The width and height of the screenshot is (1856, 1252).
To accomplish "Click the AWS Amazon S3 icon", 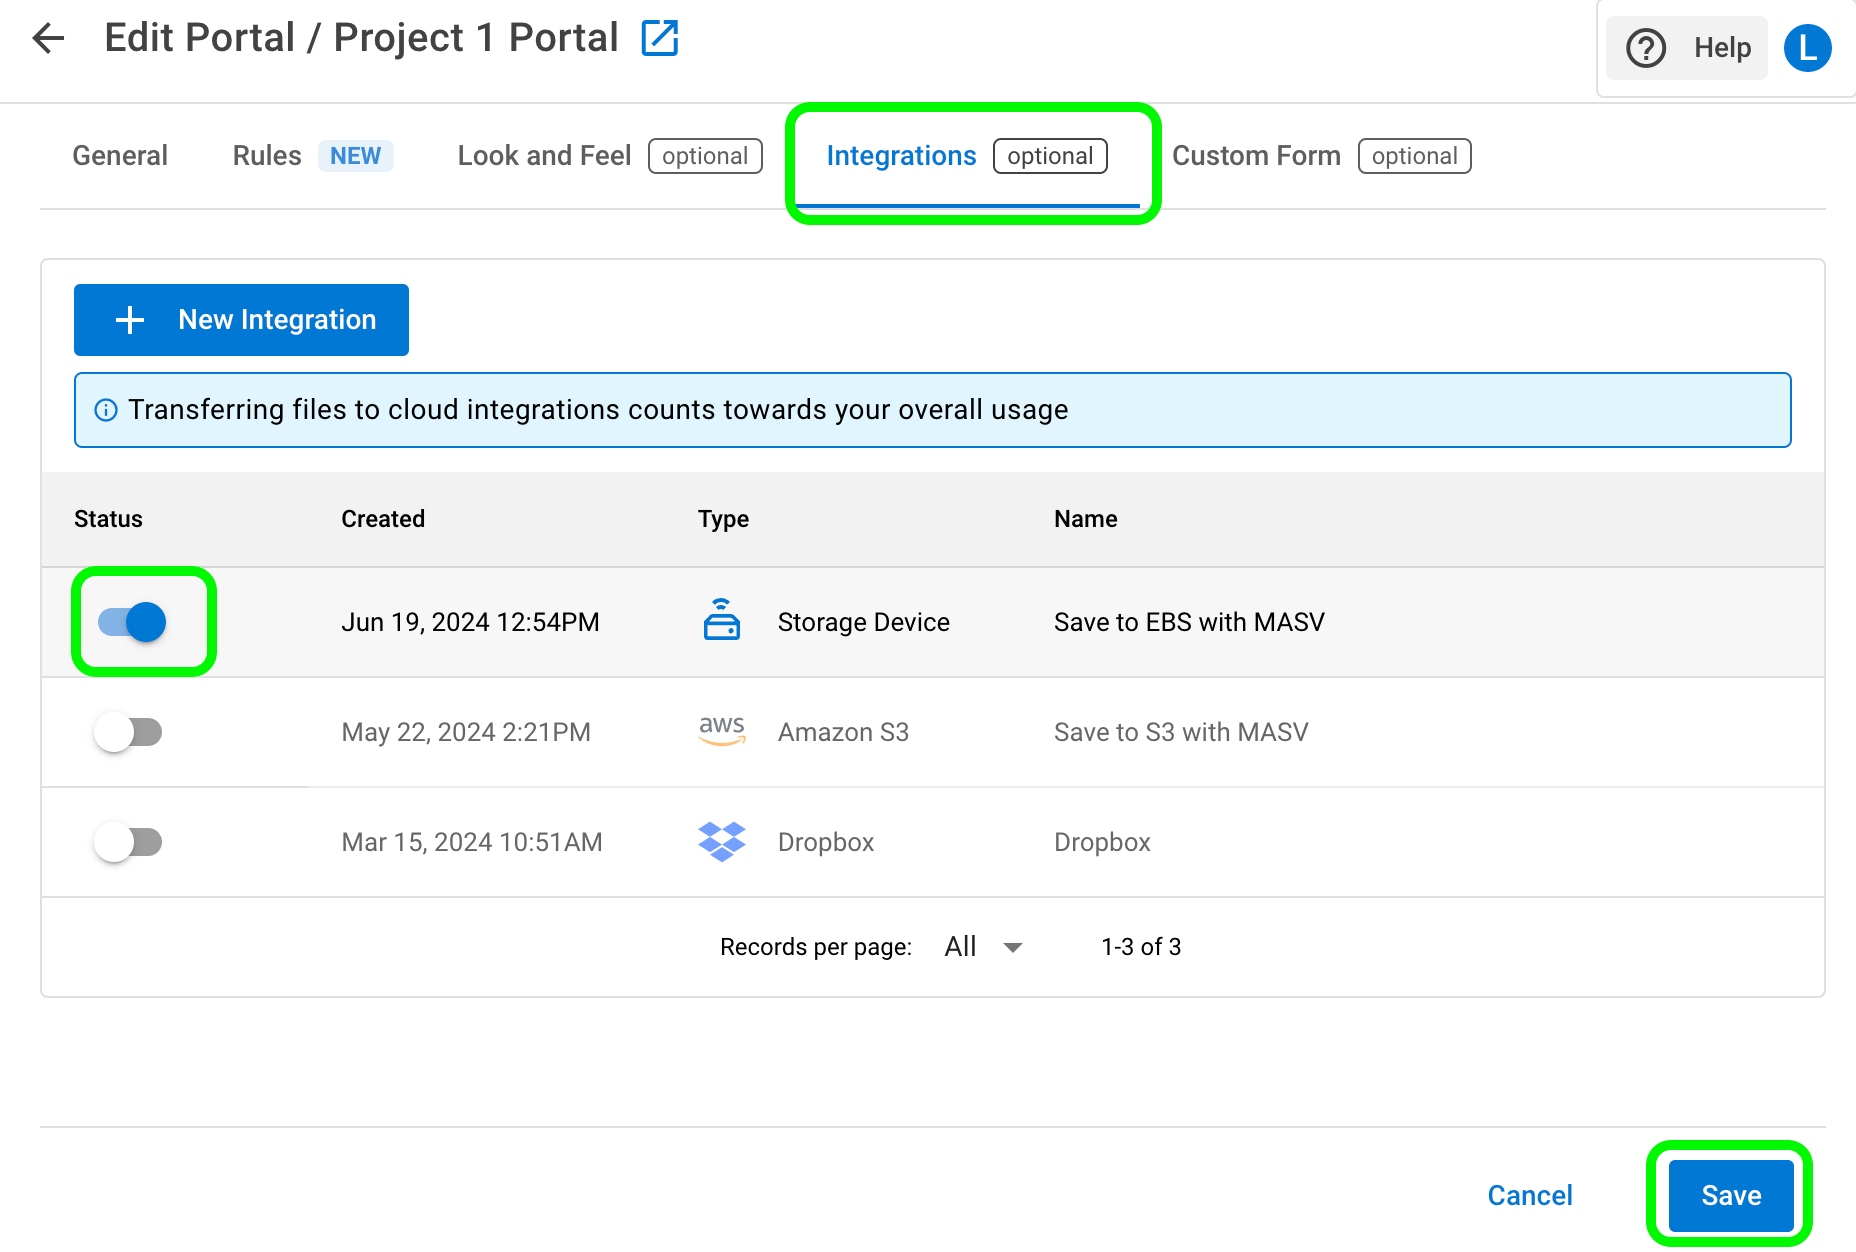I will (722, 731).
